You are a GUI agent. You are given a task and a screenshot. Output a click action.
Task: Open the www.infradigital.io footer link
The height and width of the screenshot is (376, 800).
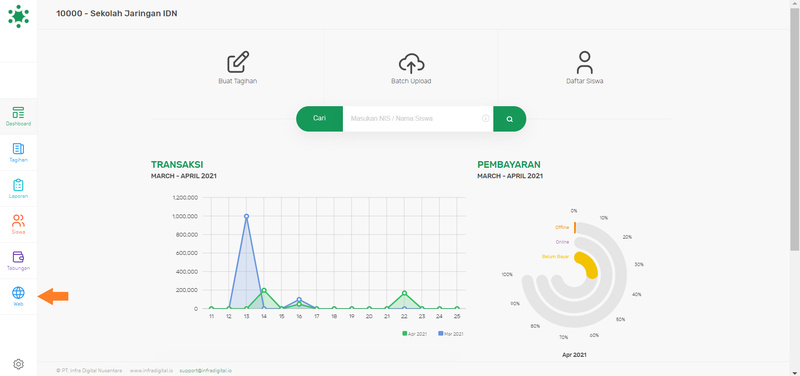click(151, 370)
